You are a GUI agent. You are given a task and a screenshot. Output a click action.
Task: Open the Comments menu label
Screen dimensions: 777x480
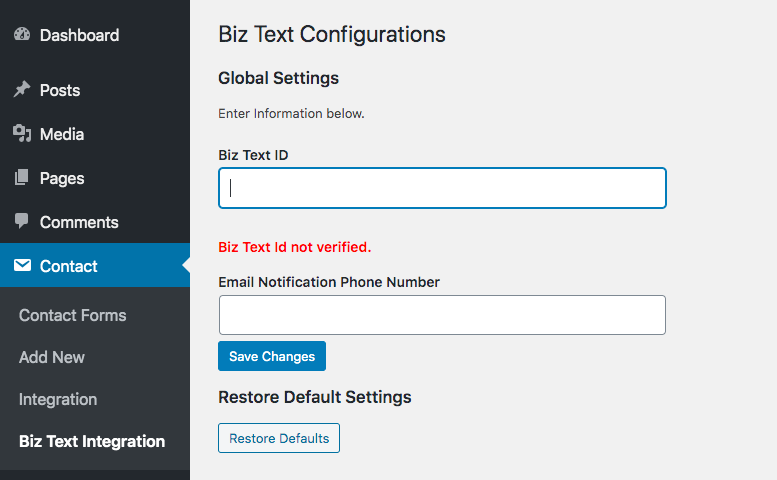(x=79, y=222)
